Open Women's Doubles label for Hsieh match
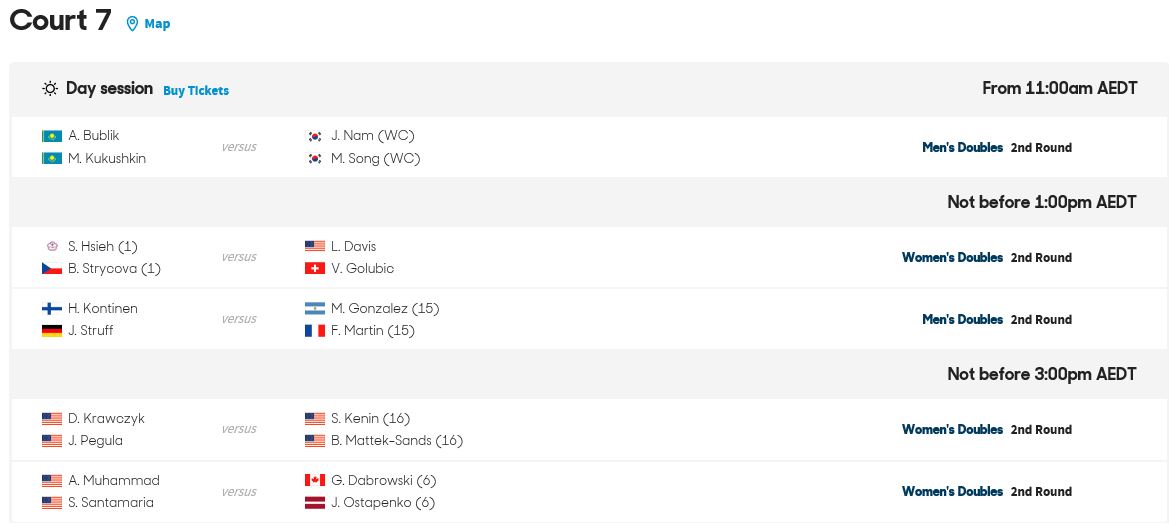1169x523 pixels. 953,258
